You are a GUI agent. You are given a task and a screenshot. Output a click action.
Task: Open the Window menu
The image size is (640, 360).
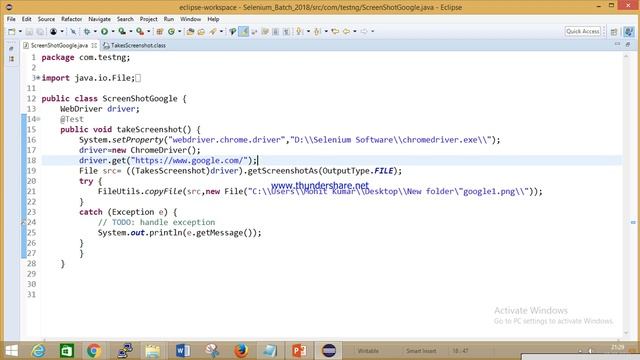point(191,19)
